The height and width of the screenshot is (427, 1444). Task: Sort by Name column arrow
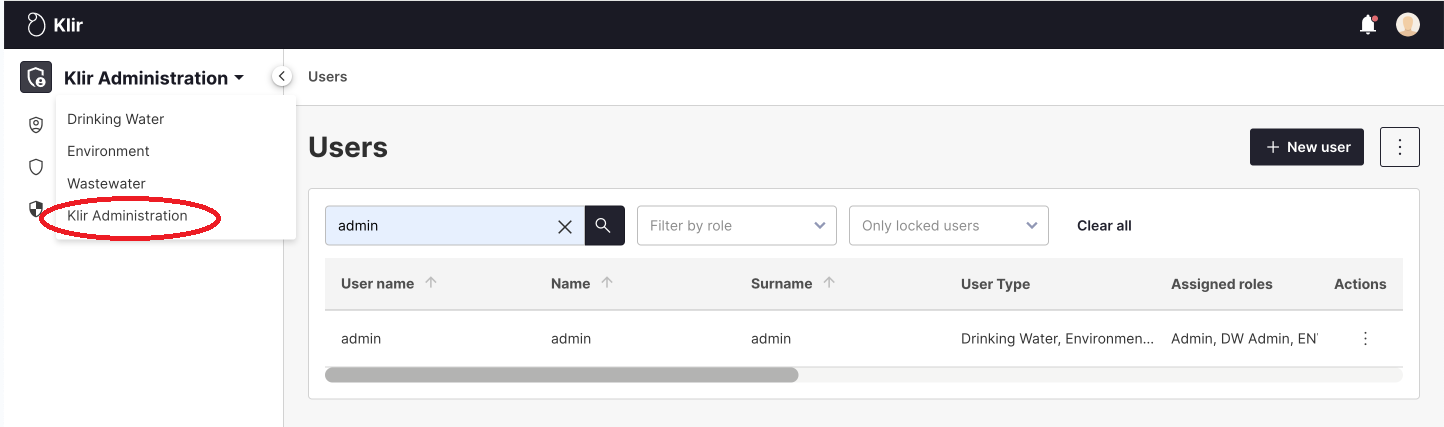pos(607,283)
